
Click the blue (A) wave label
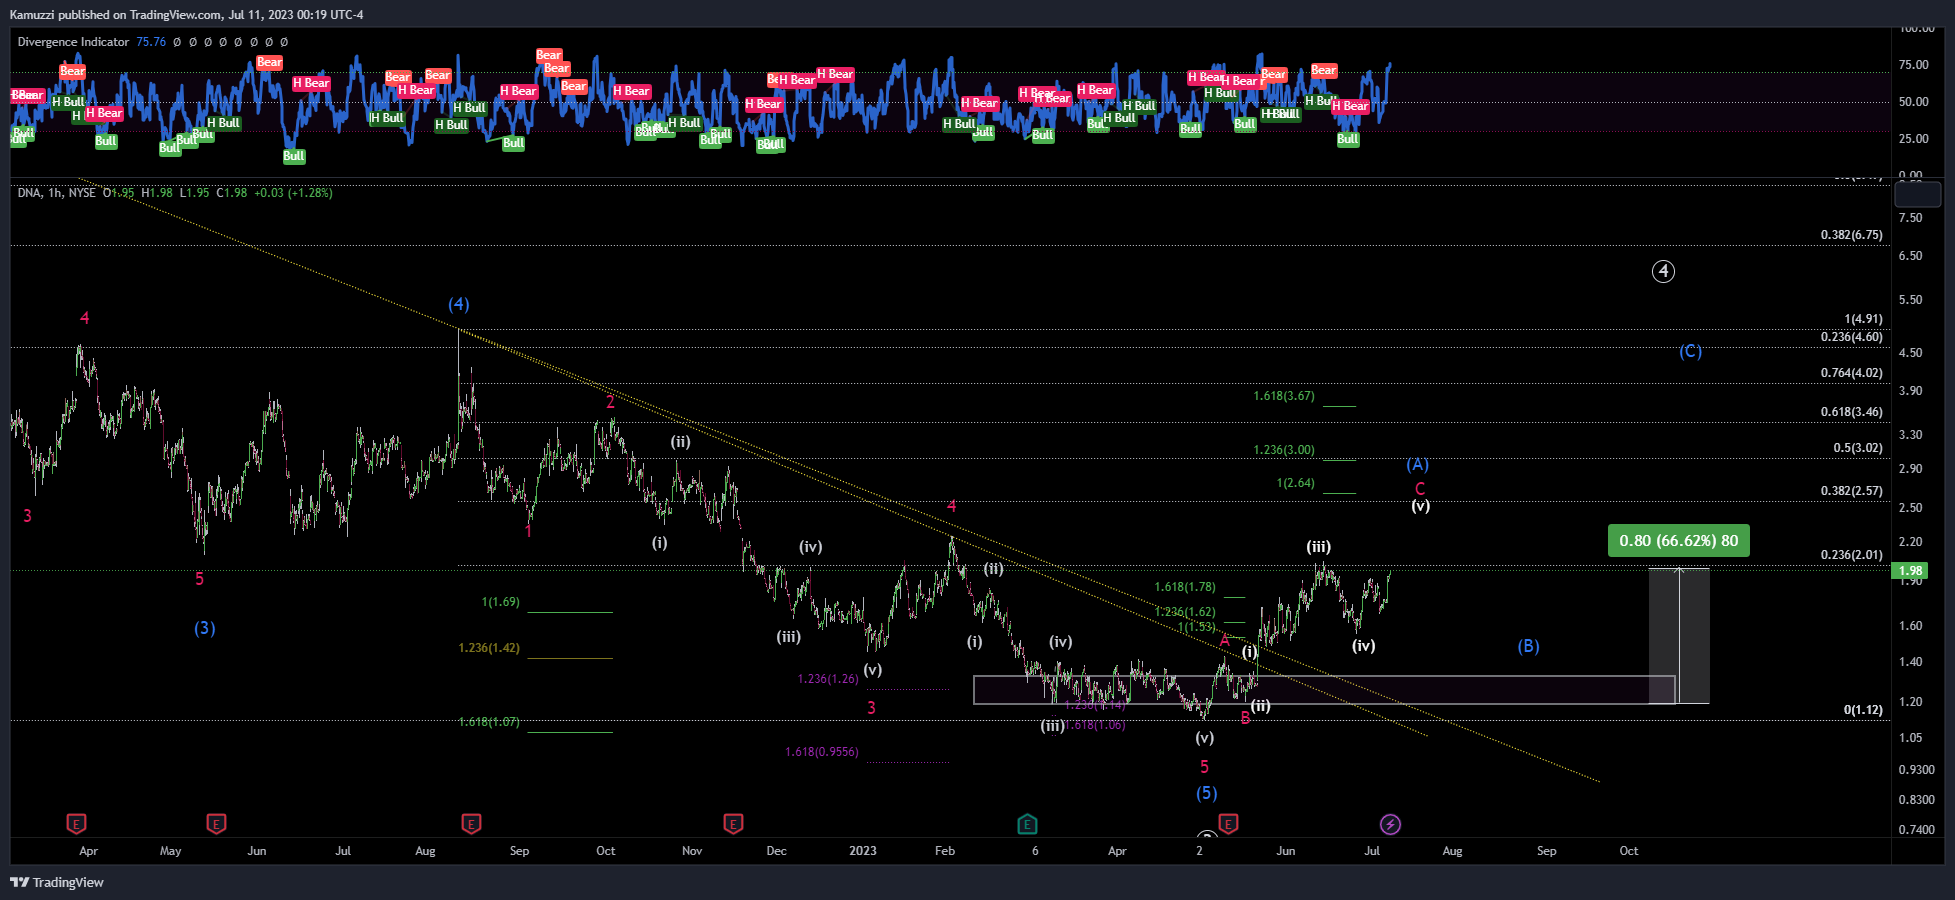click(1418, 464)
